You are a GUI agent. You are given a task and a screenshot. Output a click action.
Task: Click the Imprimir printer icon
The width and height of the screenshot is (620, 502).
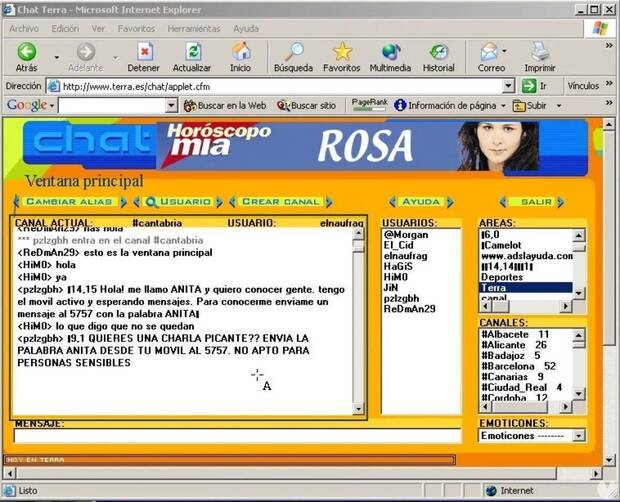tap(539, 52)
